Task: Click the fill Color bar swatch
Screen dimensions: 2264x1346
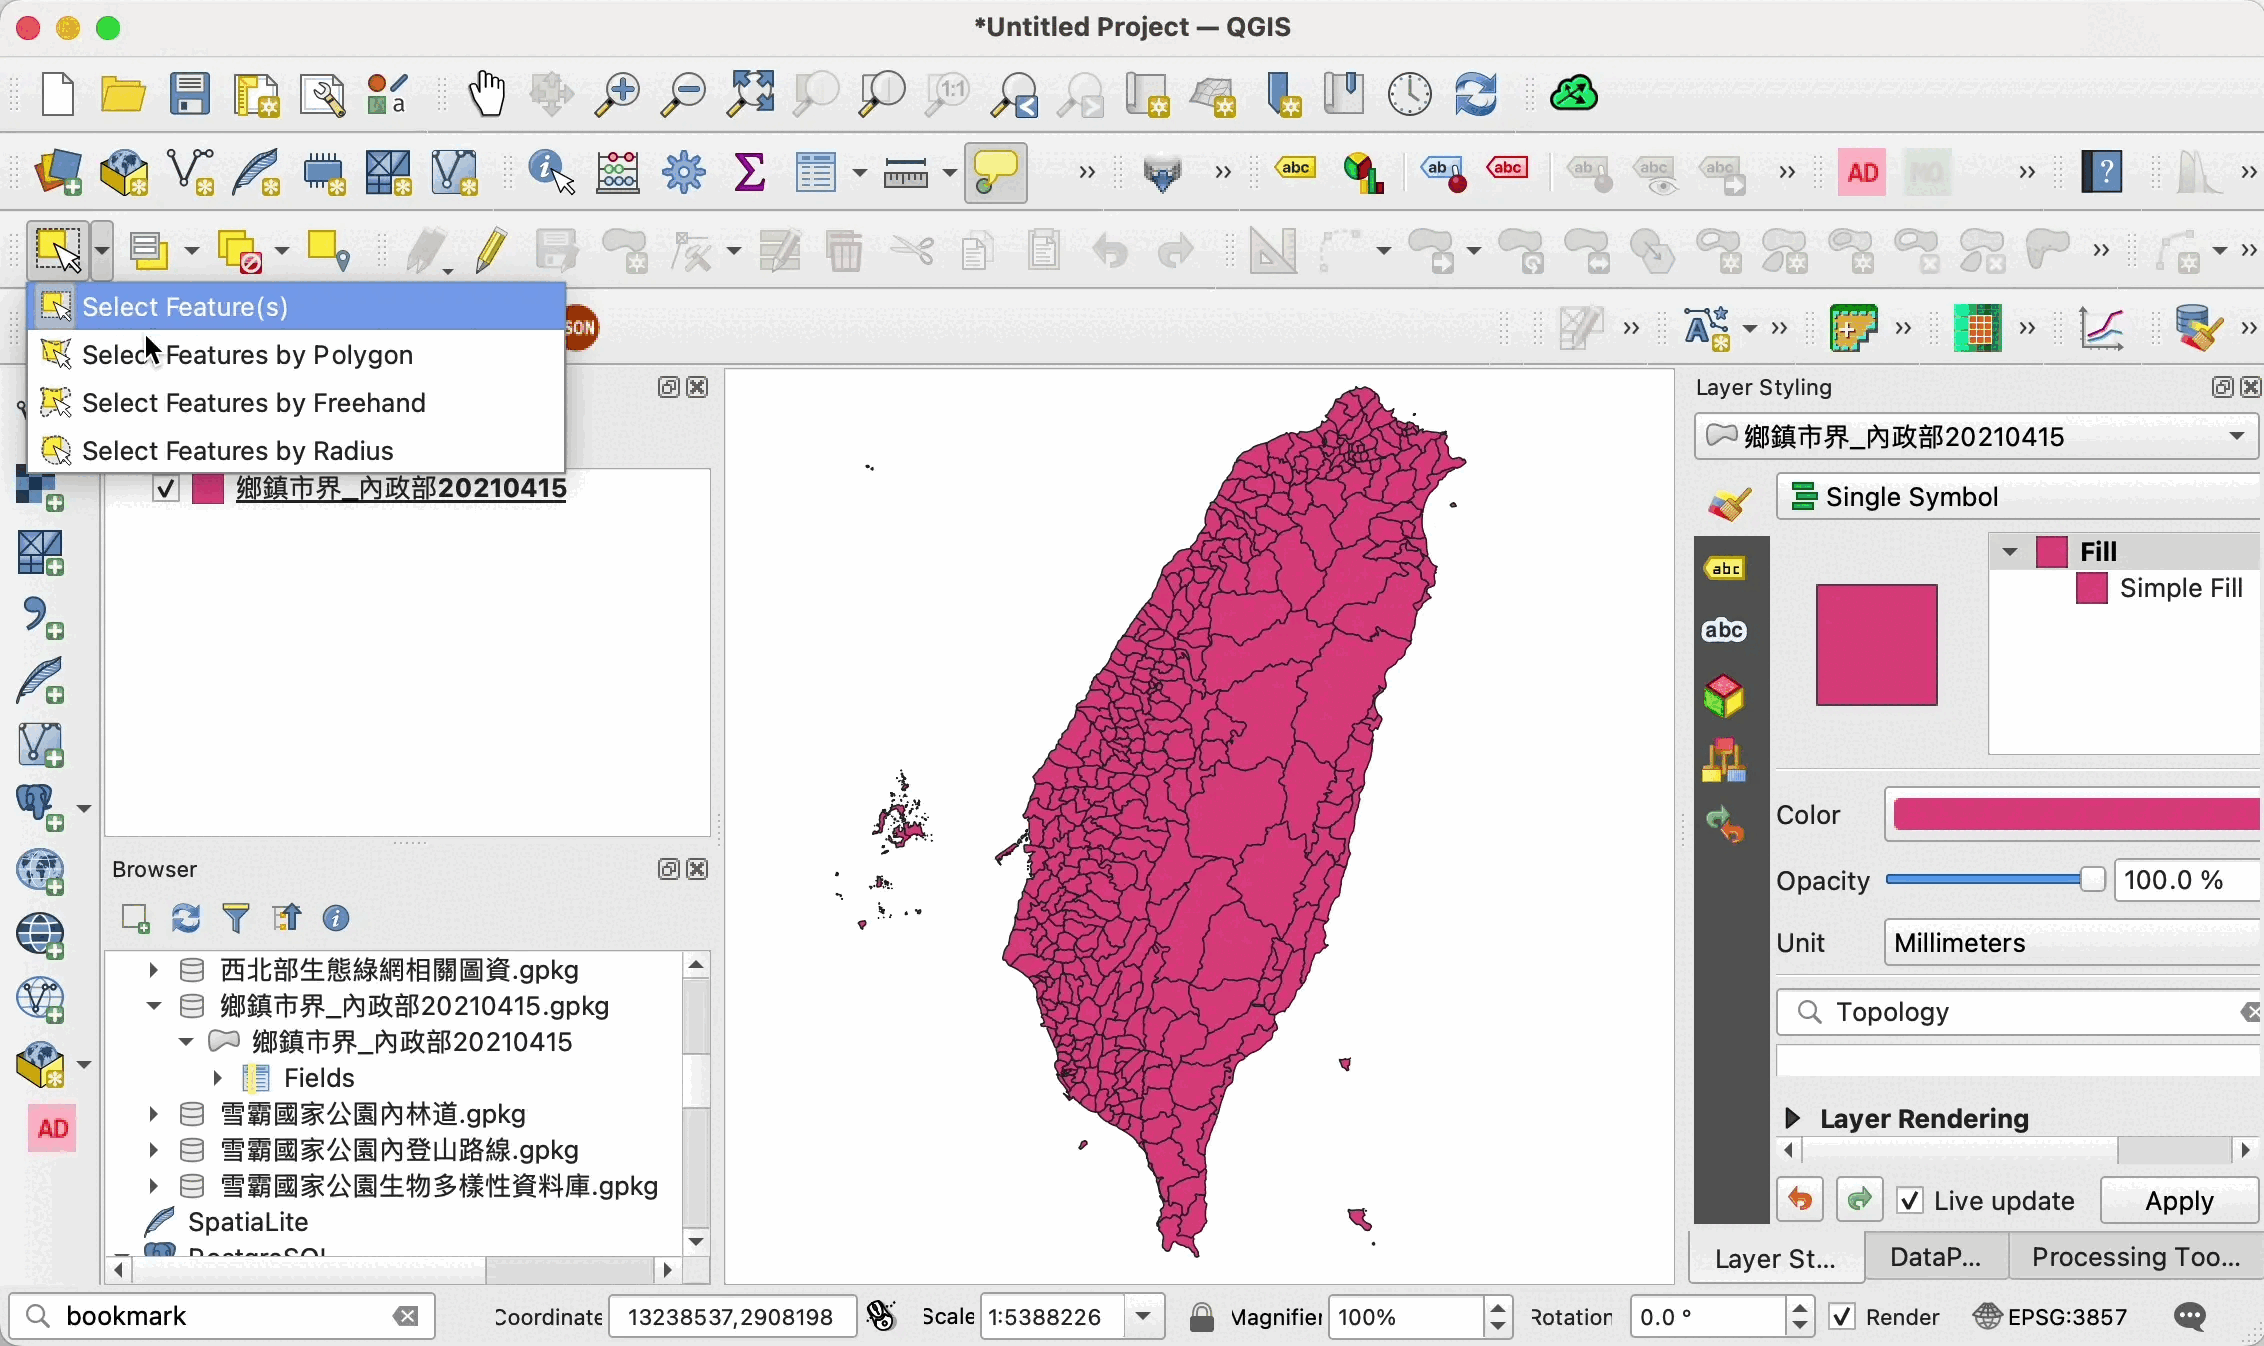Action: pos(2075,815)
